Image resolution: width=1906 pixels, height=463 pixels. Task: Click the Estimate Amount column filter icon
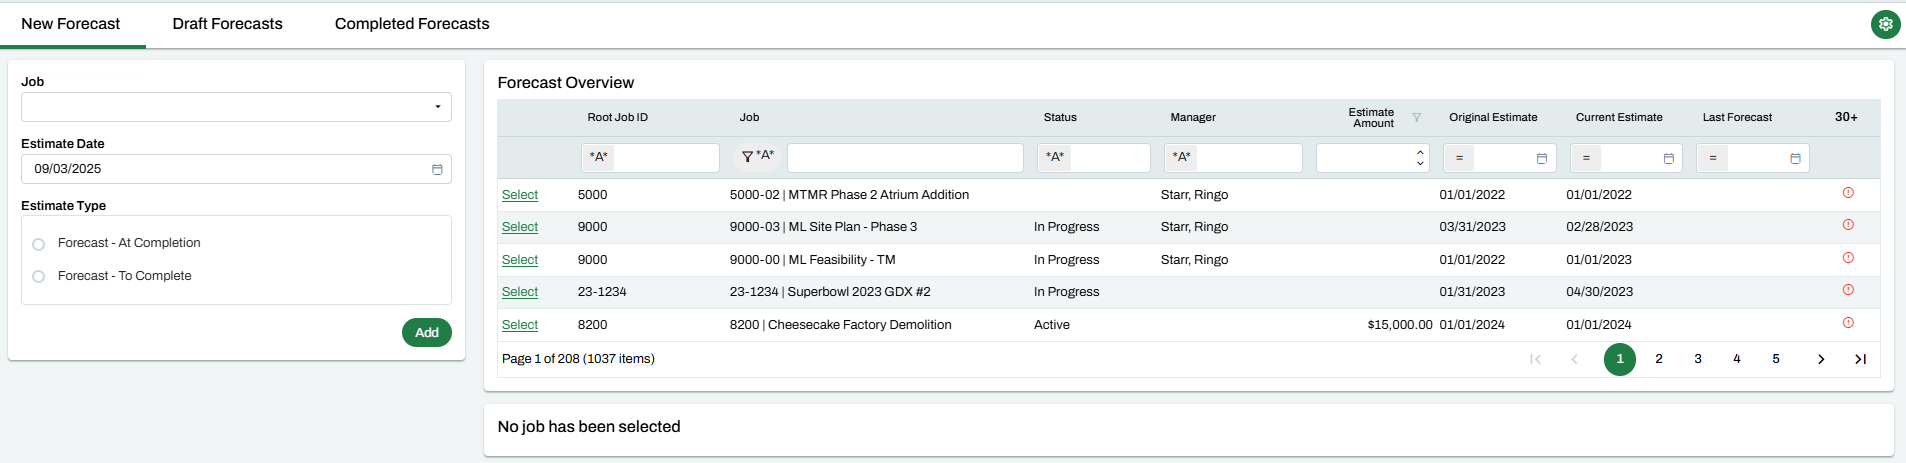coord(1416,118)
